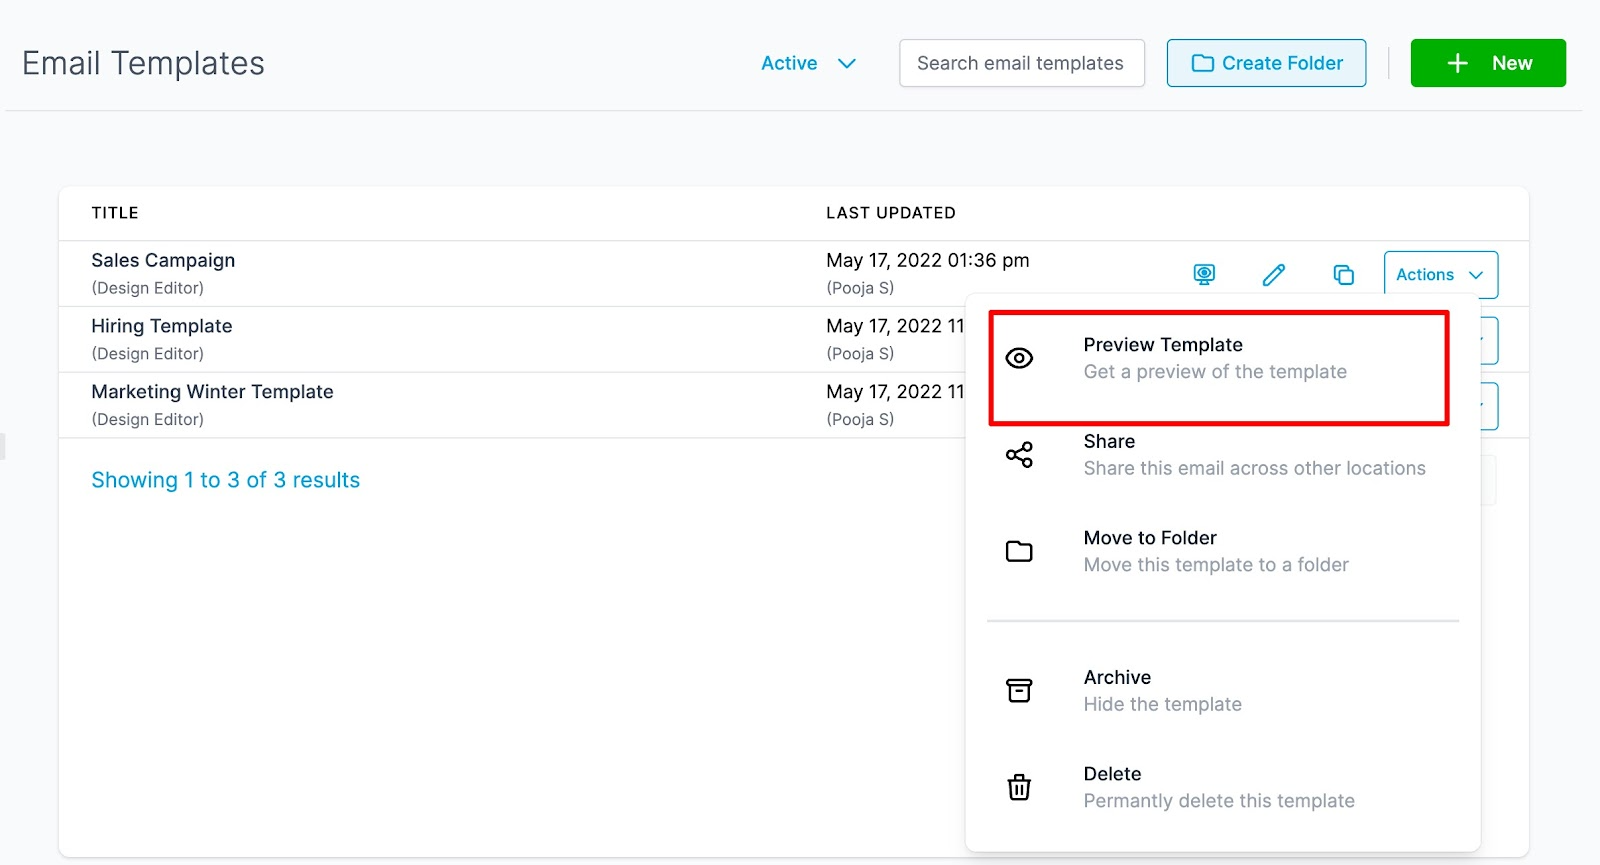Screen dimensions: 1600x865
Task: Click the LAST UPDATED column header
Action: (x=890, y=213)
